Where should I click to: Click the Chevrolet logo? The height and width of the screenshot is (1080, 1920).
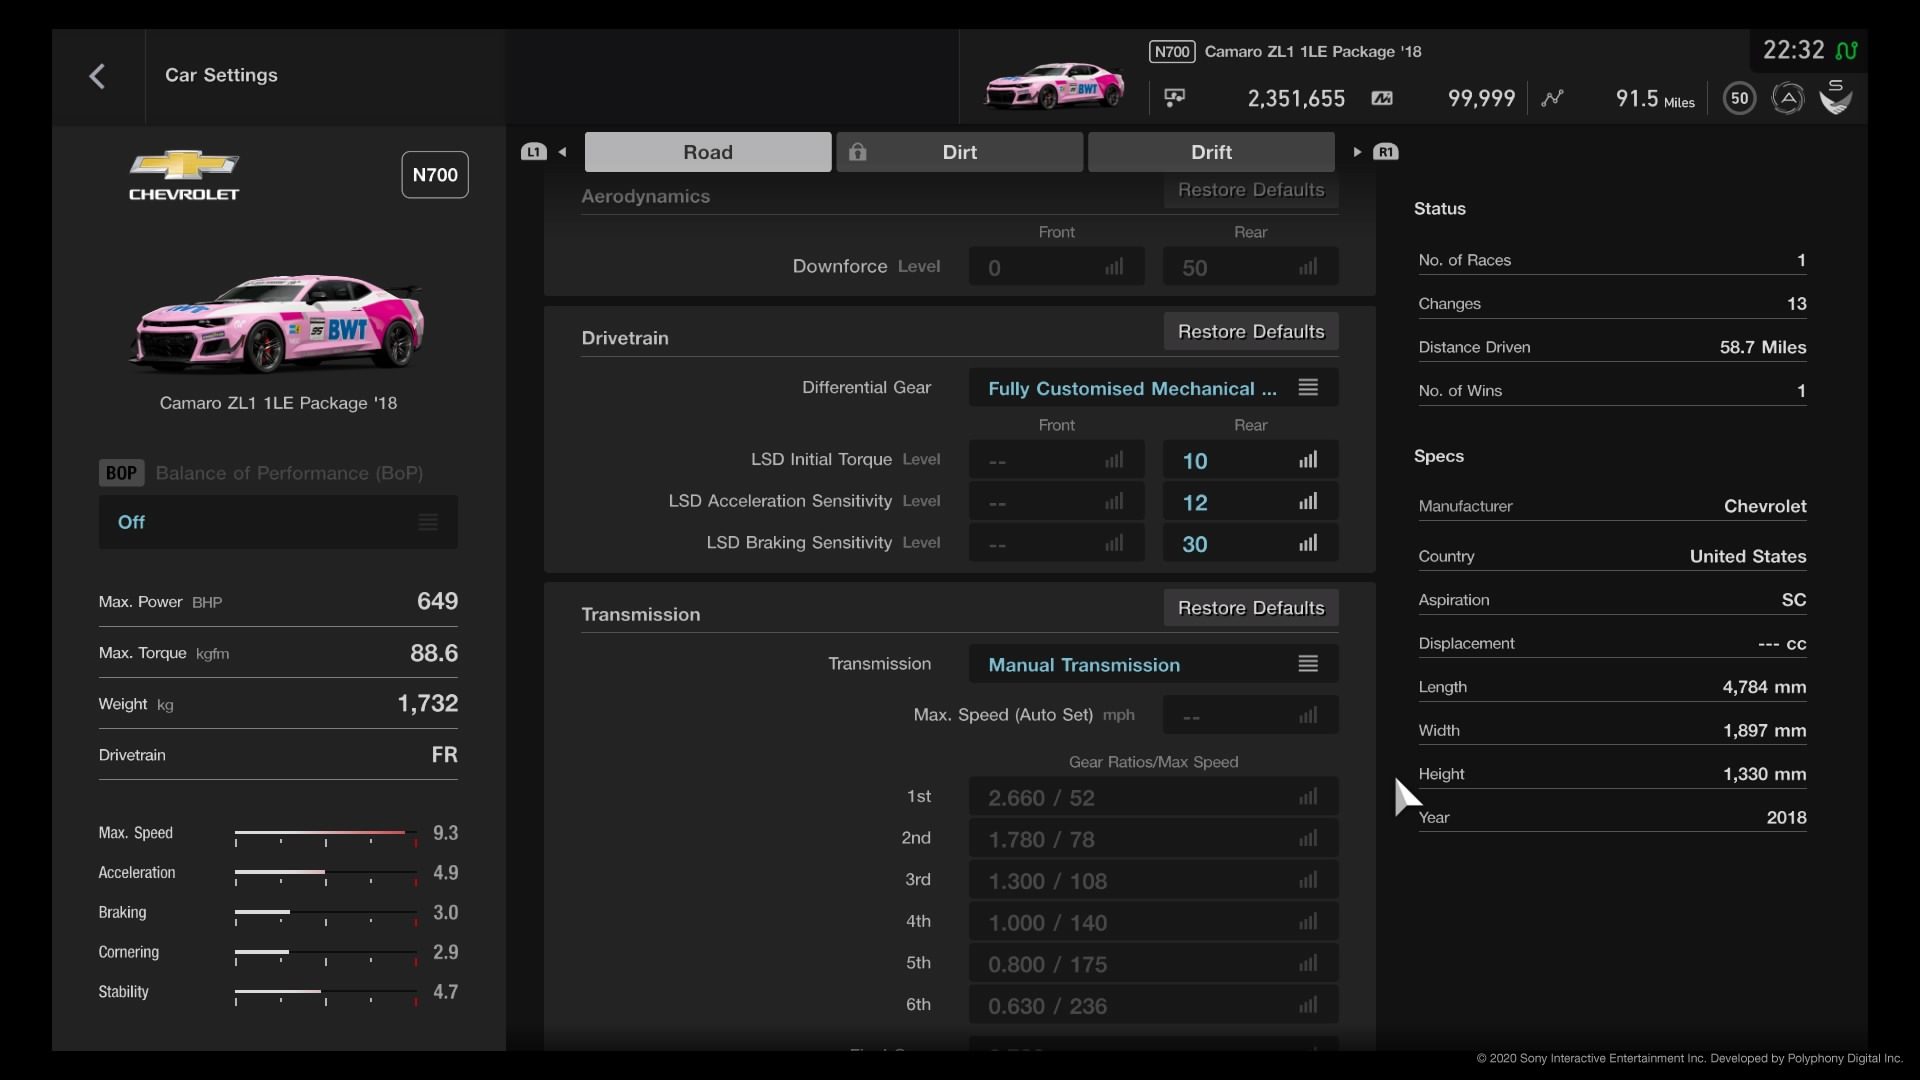tap(184, 176)
